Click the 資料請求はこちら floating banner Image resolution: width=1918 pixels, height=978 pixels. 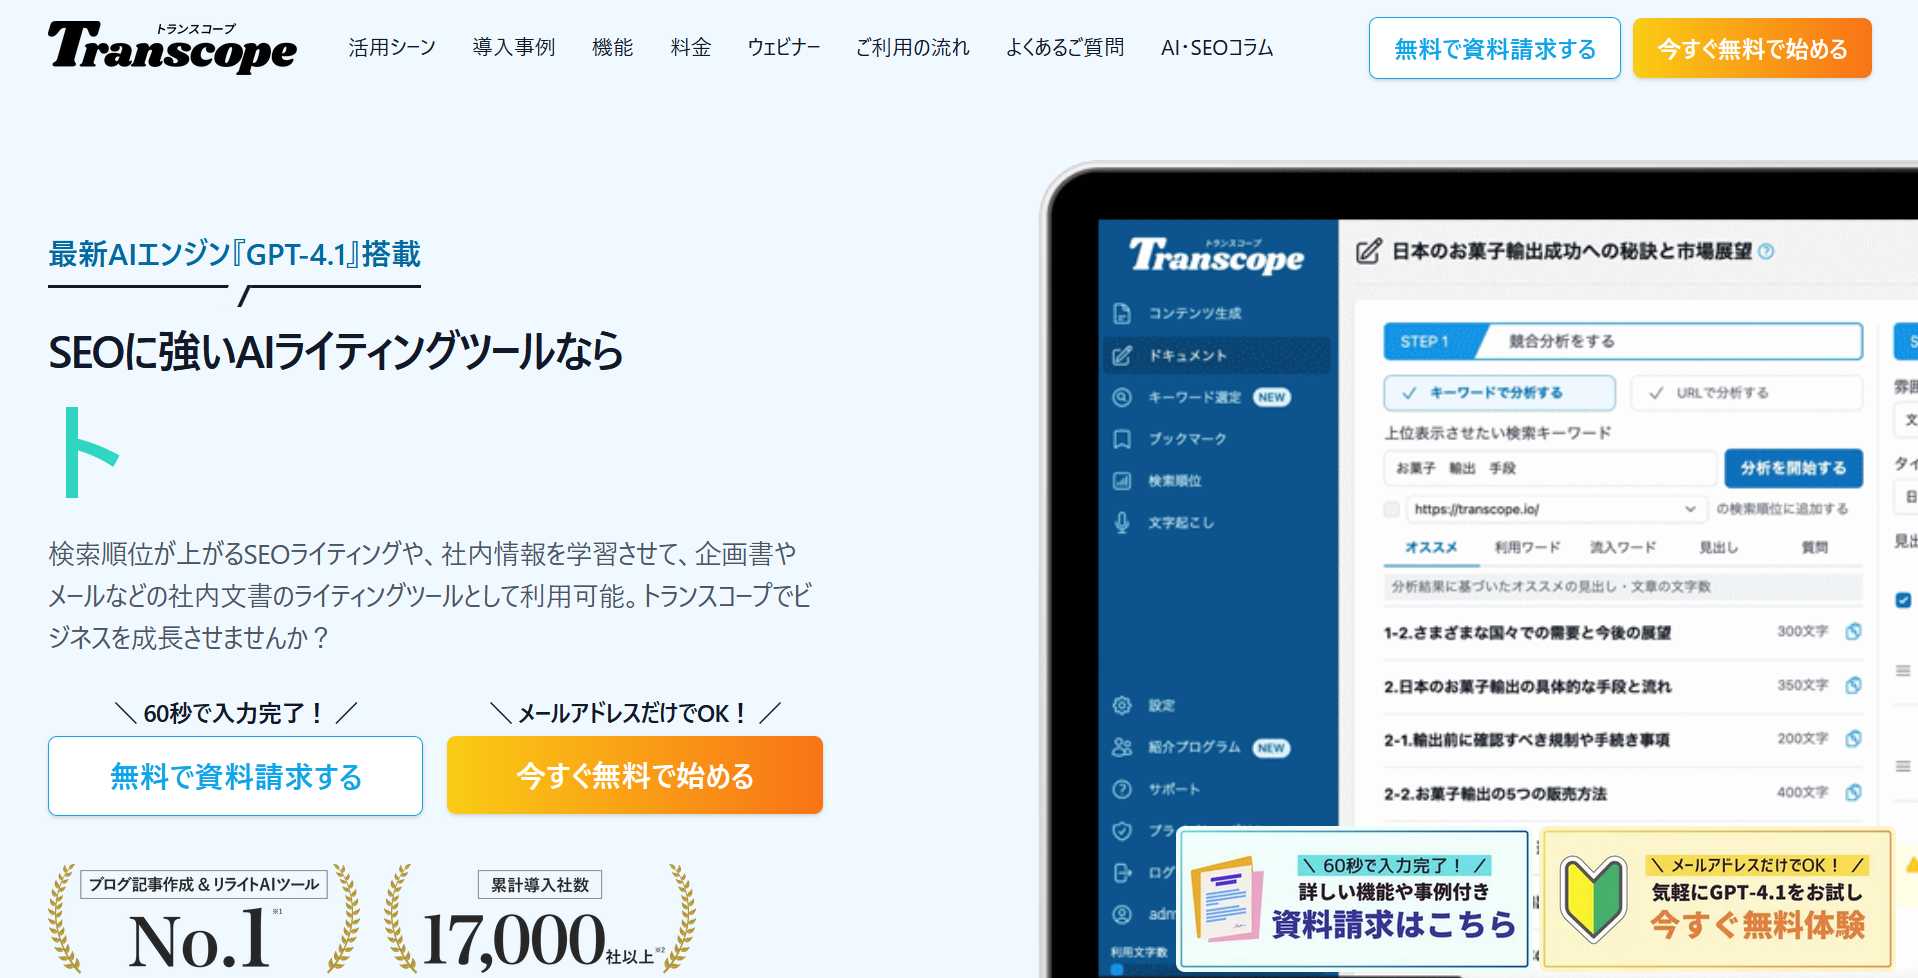click(1354, 898)
